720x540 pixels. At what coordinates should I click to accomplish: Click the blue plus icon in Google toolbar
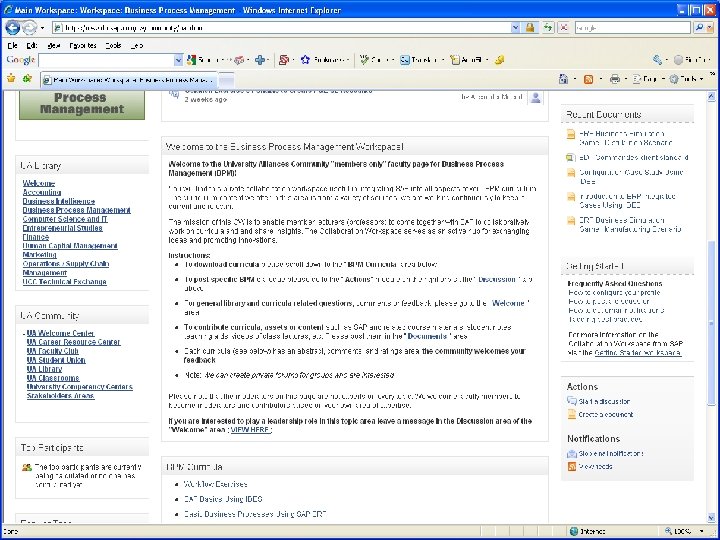(260, 60)
